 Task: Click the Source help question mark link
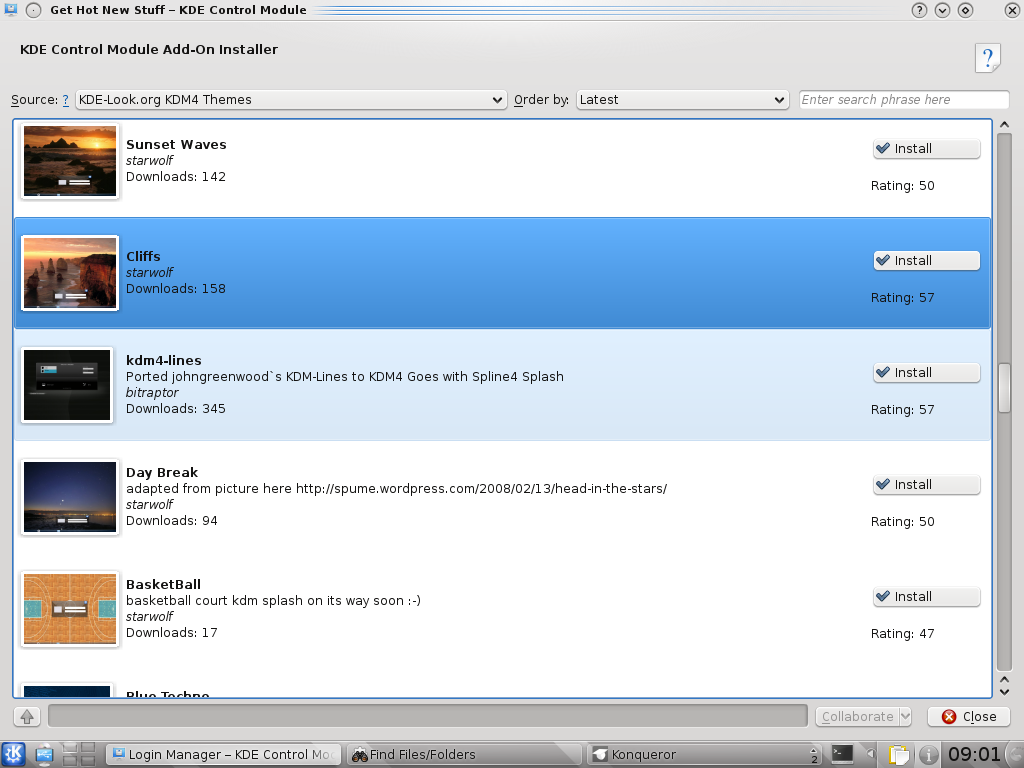tap(65, 100)
